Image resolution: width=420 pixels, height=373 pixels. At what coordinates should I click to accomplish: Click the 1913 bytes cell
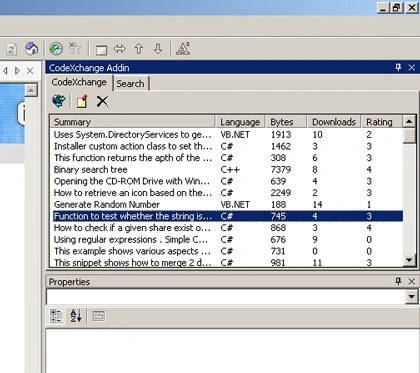tap(281, 135)
